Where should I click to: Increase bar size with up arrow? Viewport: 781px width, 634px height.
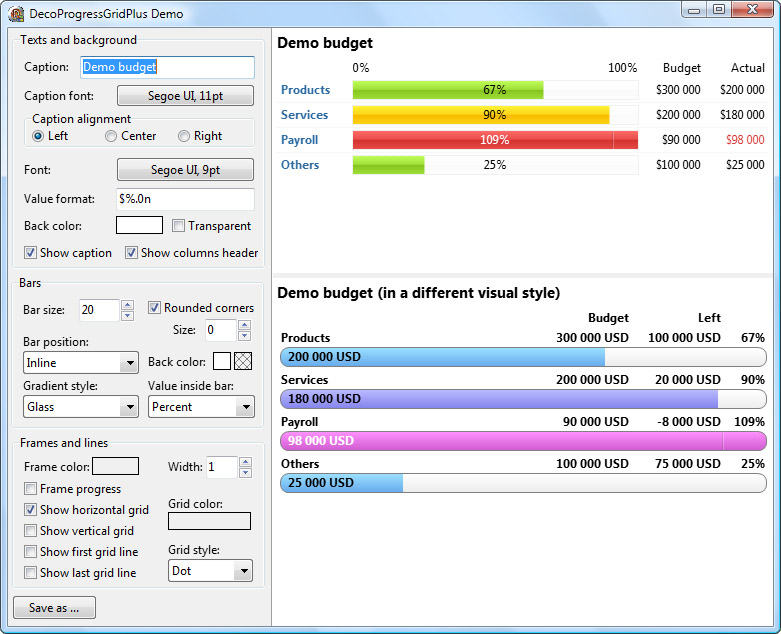127,305
